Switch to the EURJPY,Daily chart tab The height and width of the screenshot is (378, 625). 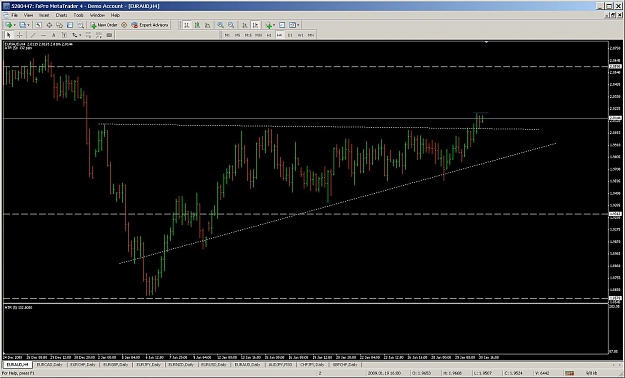(149, 364)
